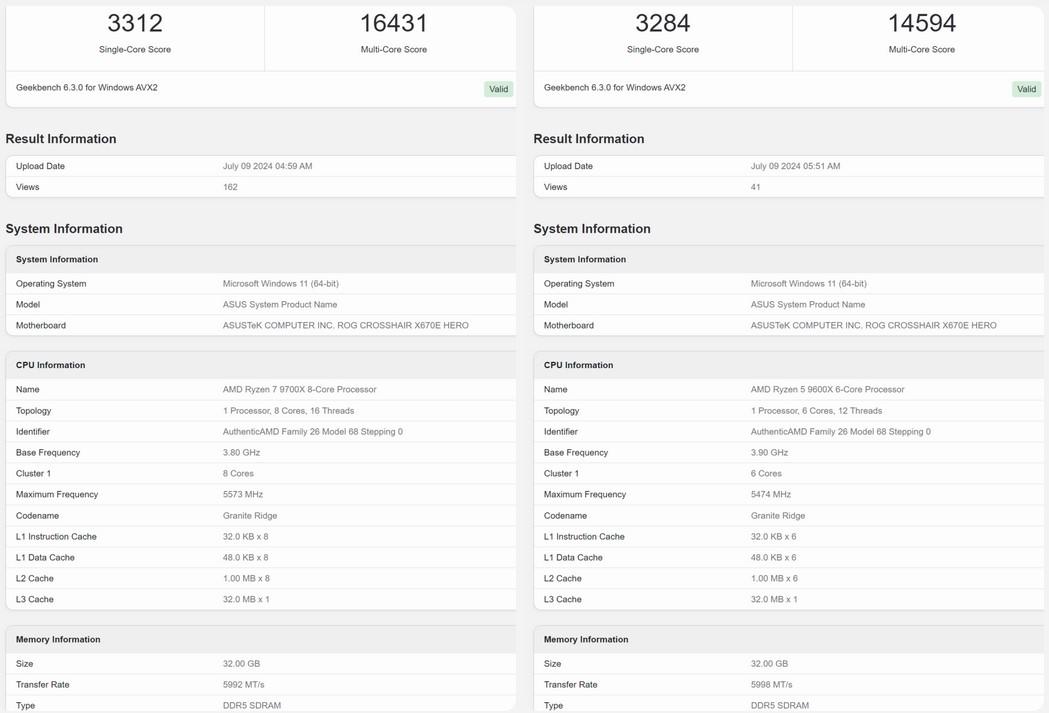Click the 16431 multi-core score

(x=394, y=23)
